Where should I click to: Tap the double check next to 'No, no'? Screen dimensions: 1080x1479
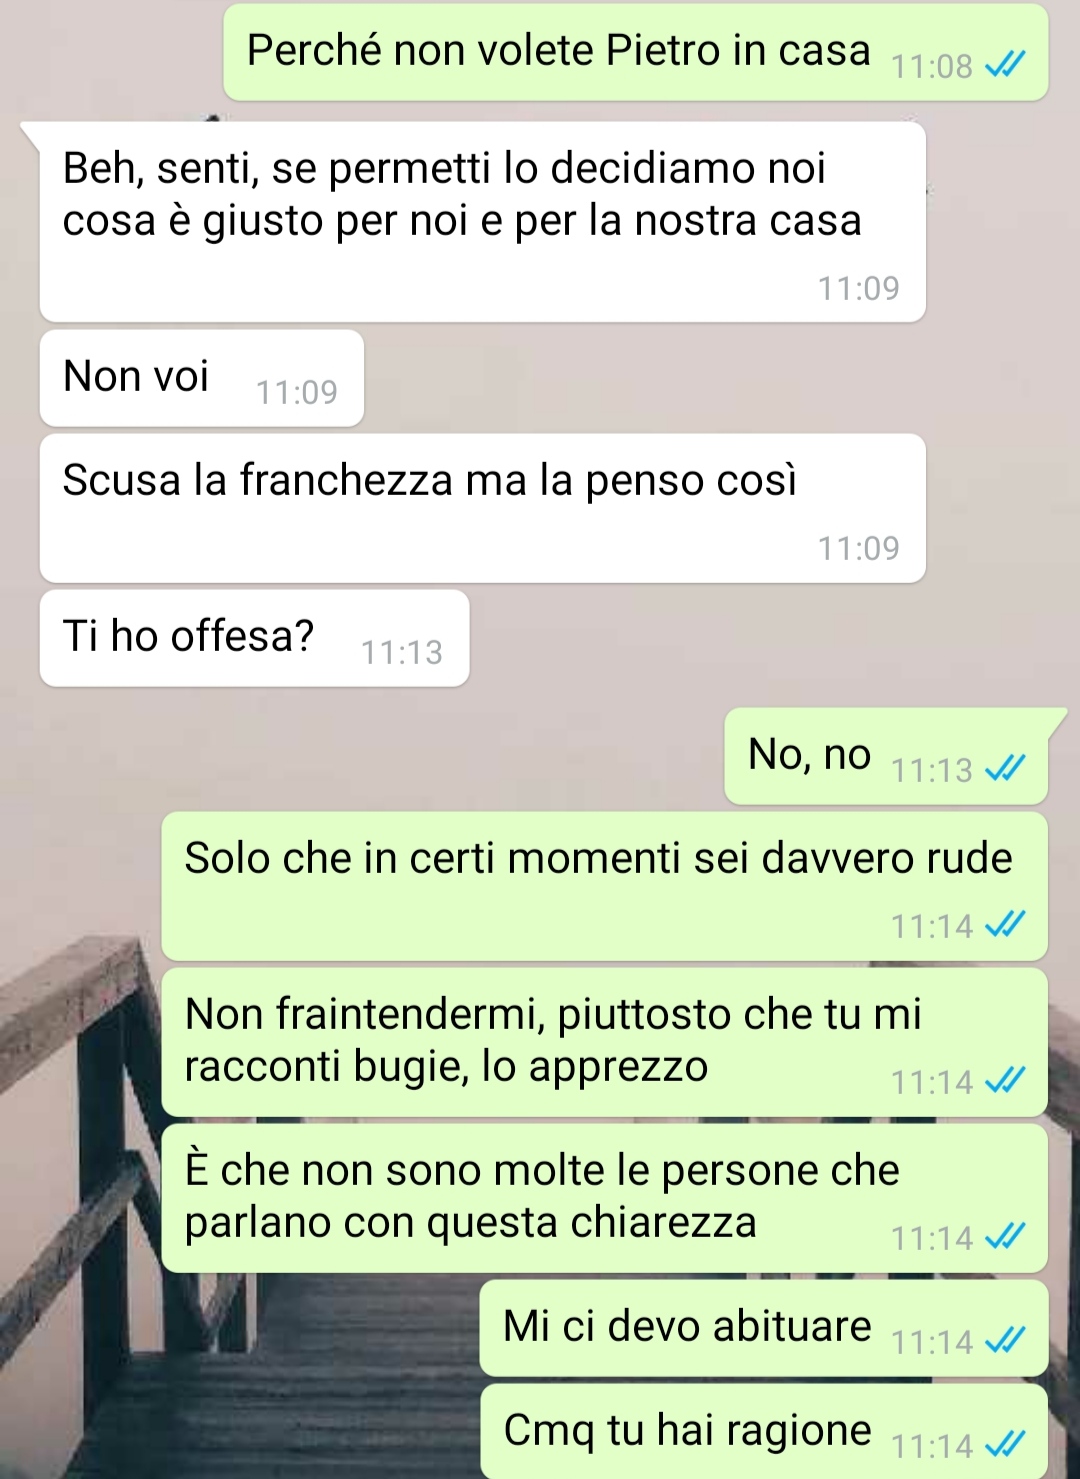(1005, 769)
